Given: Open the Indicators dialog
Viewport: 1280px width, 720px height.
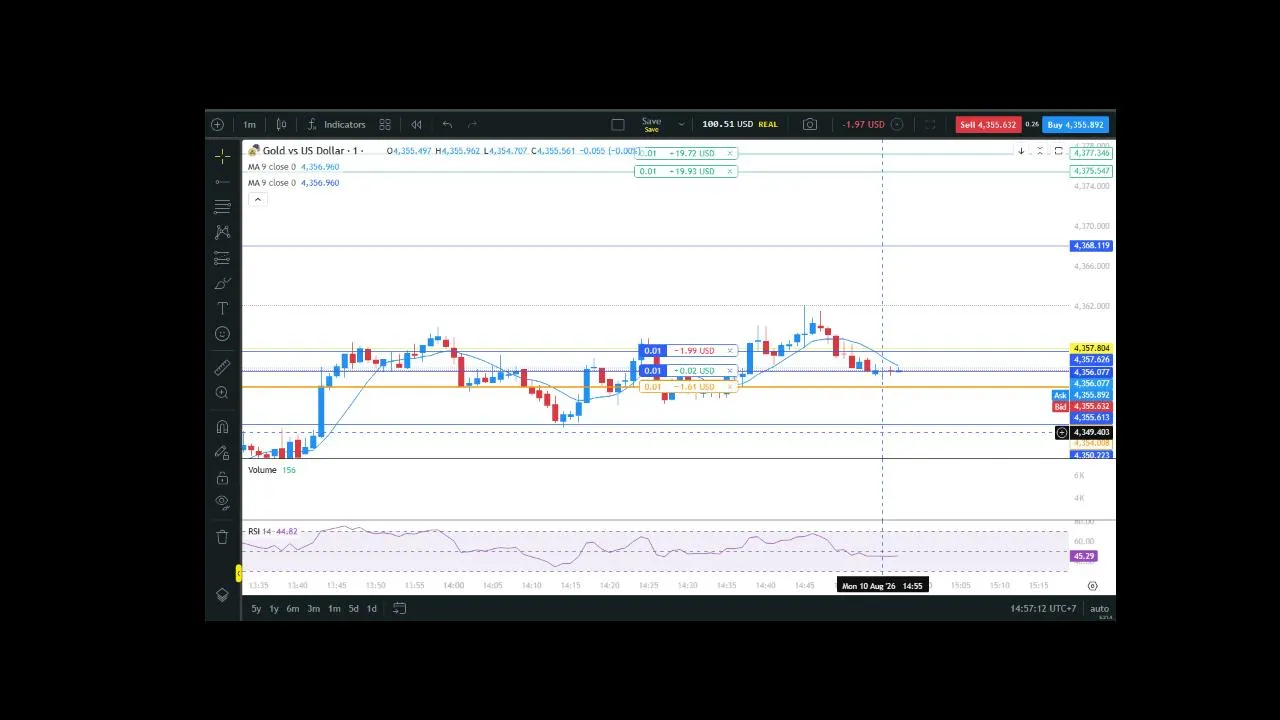Looking at the screenshot, I should point(336,125).
